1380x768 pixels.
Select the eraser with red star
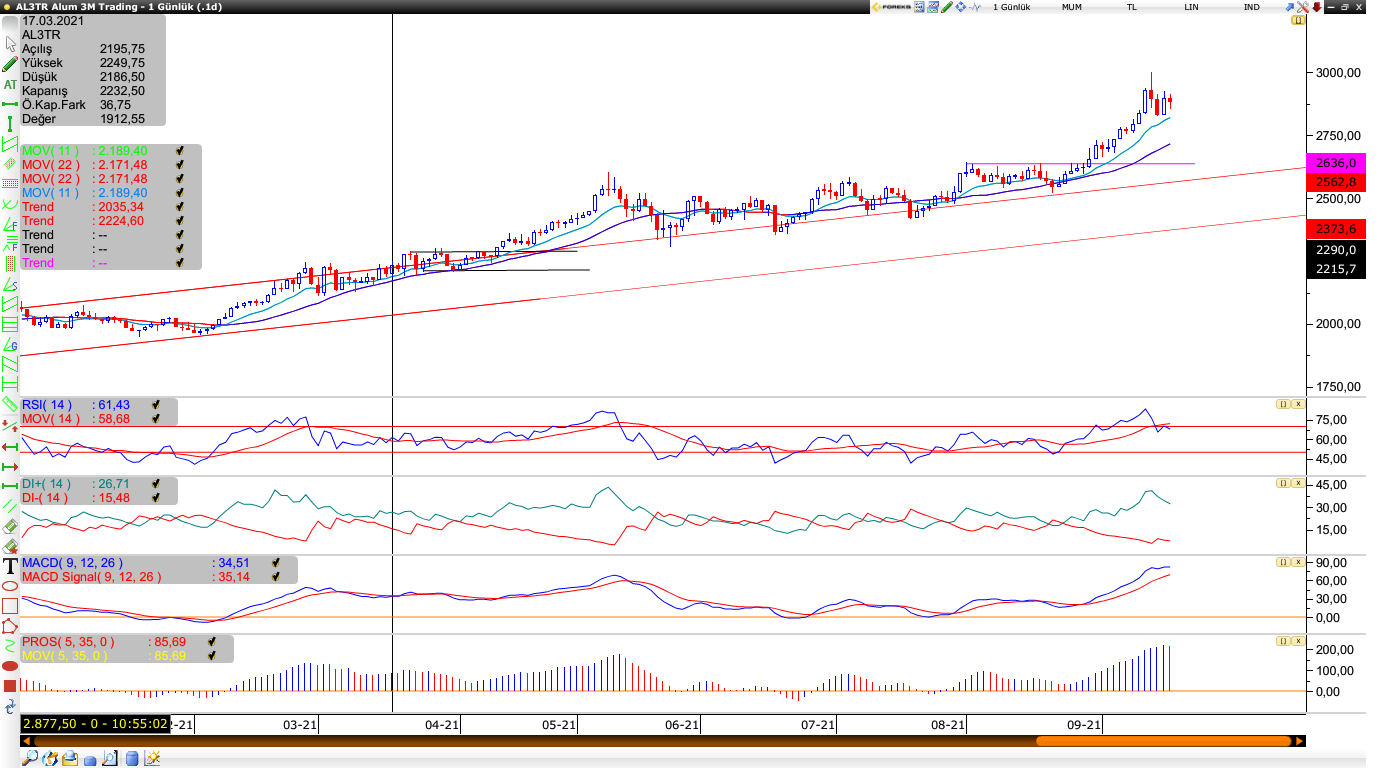coord(10,547)
